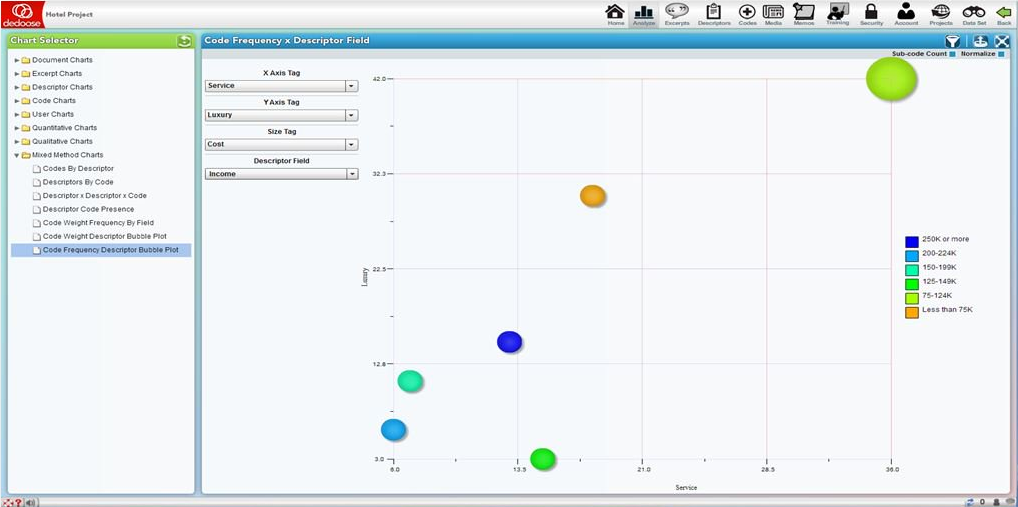Screen dimensions: 1018x507
Task: Click the 150-199K legend swatch
Action: 912,269
